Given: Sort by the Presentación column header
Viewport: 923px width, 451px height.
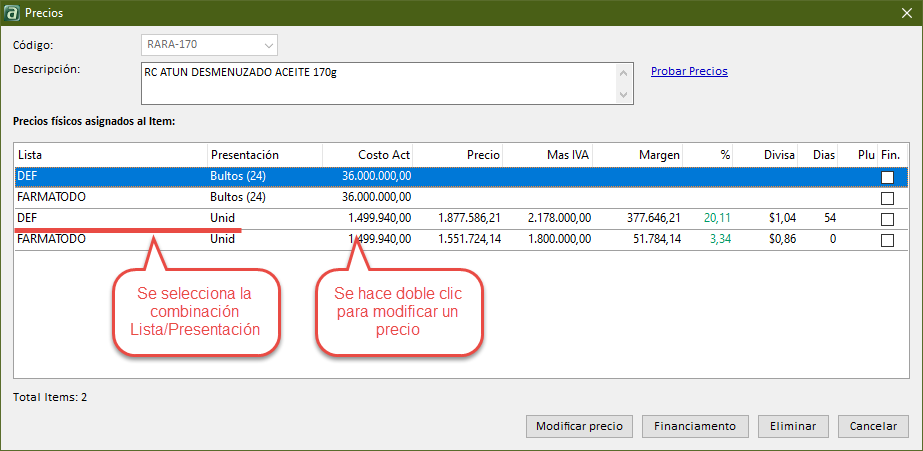Looking at the screenshot, I should 264,155.
